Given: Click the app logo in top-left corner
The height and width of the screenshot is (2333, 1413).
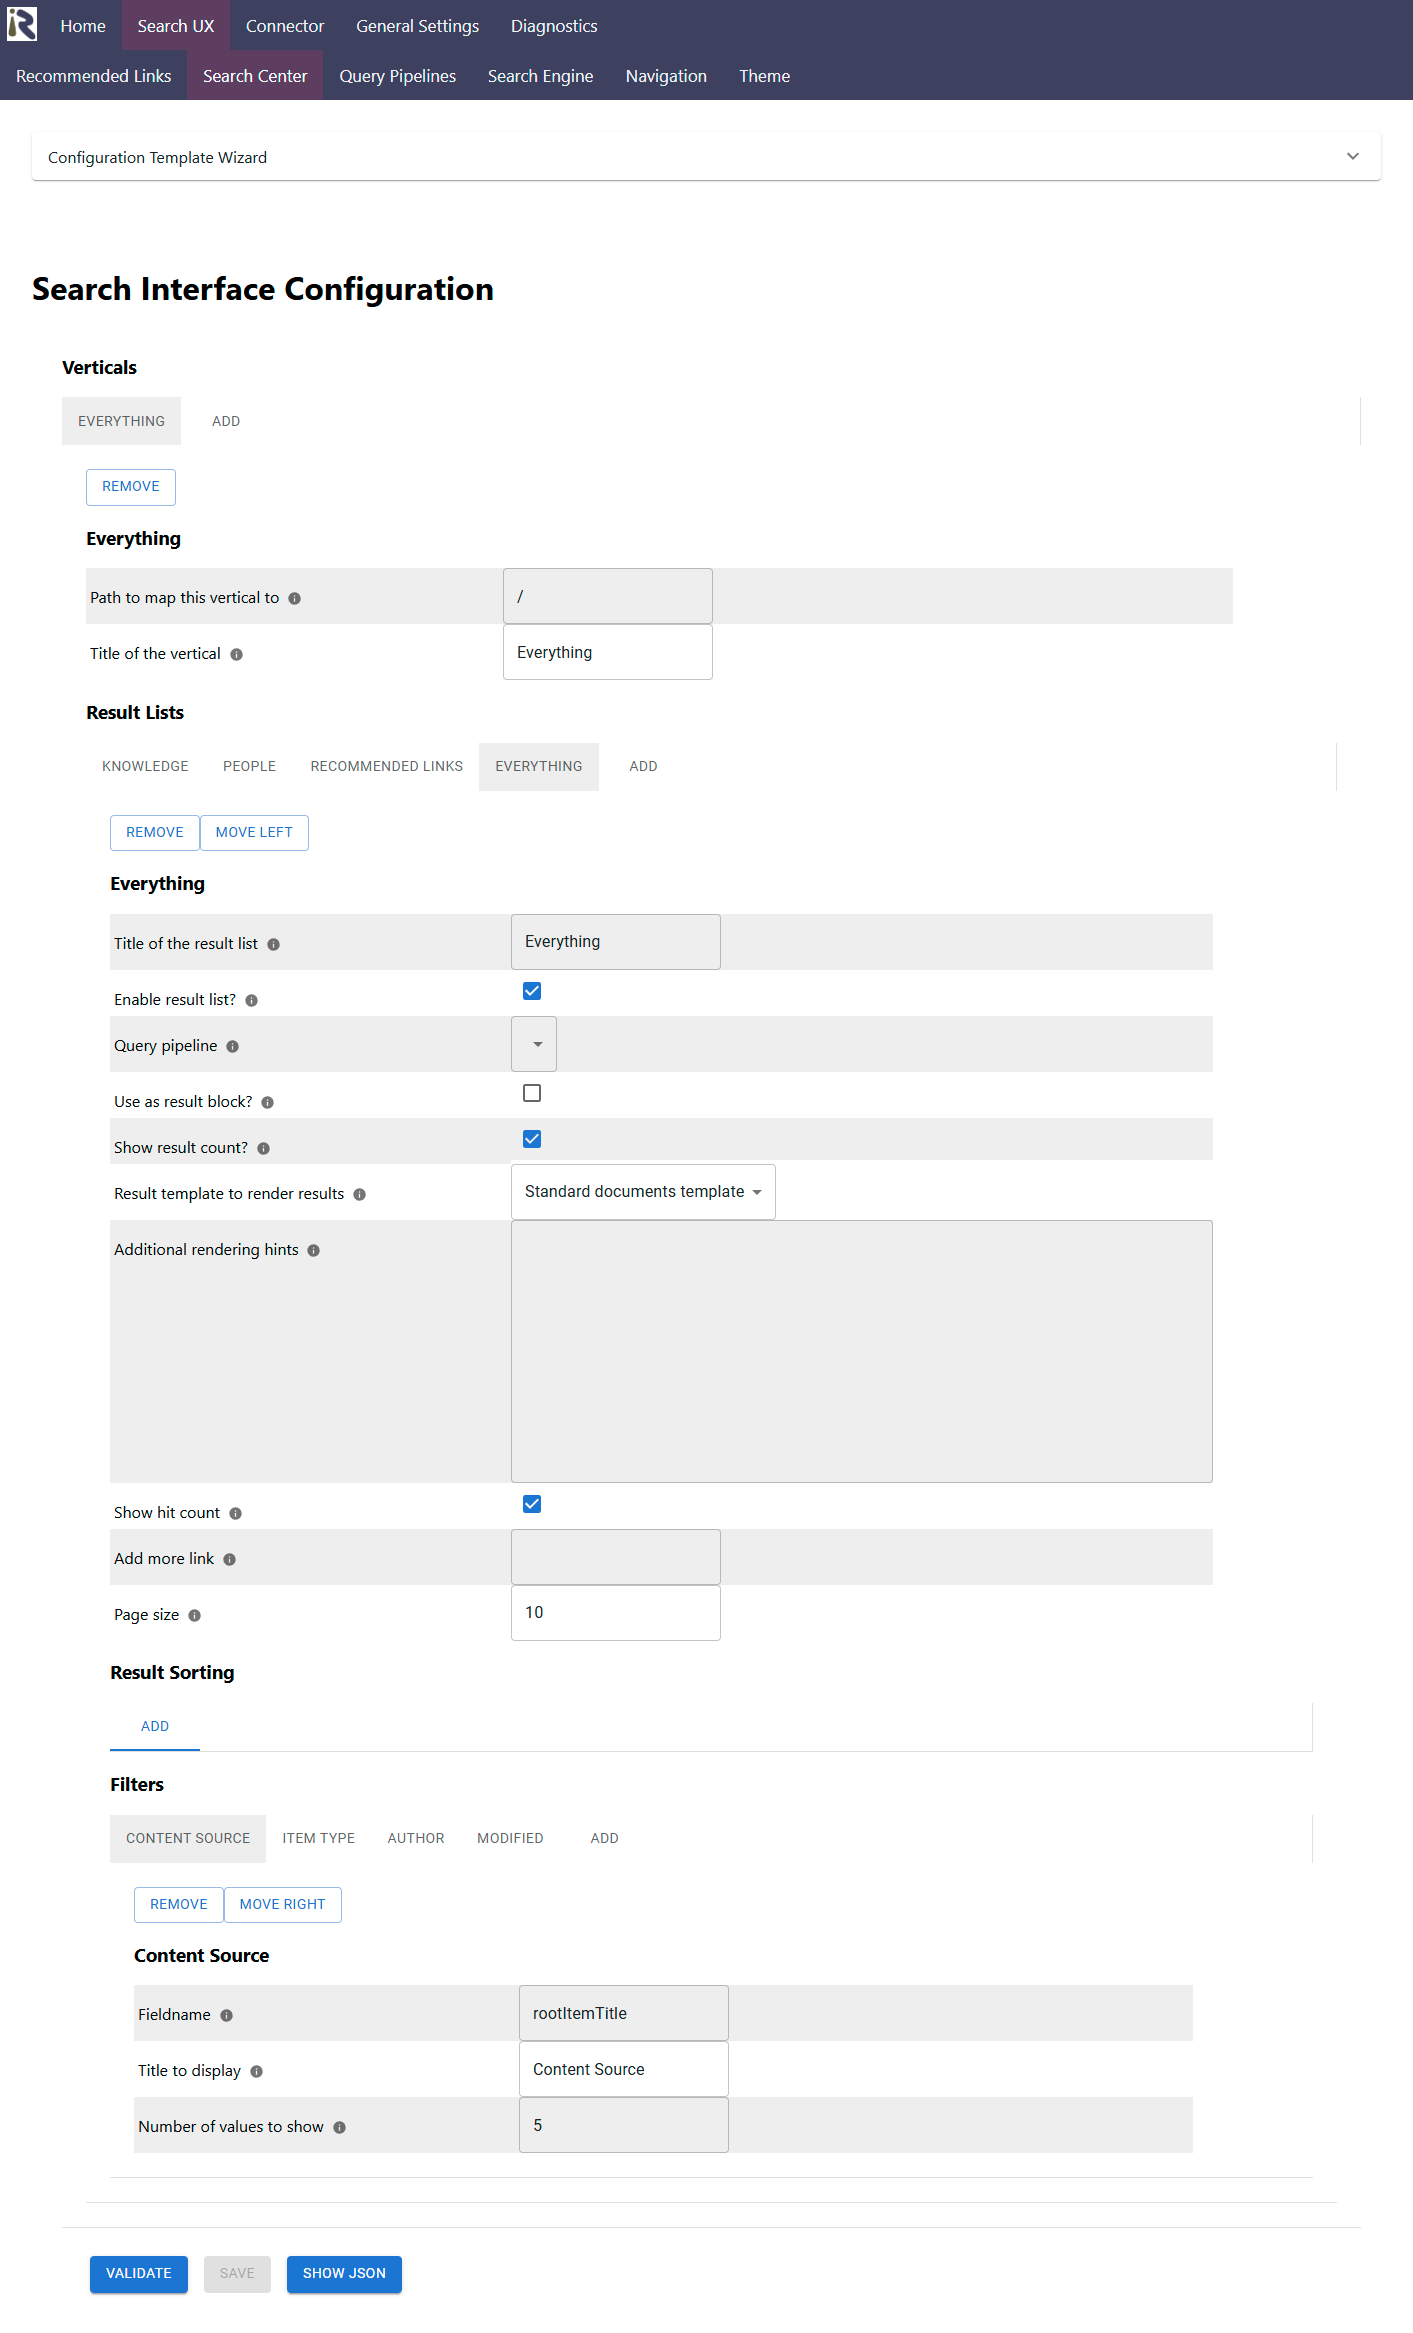Looking at the screenshot, I should [22, 24].
